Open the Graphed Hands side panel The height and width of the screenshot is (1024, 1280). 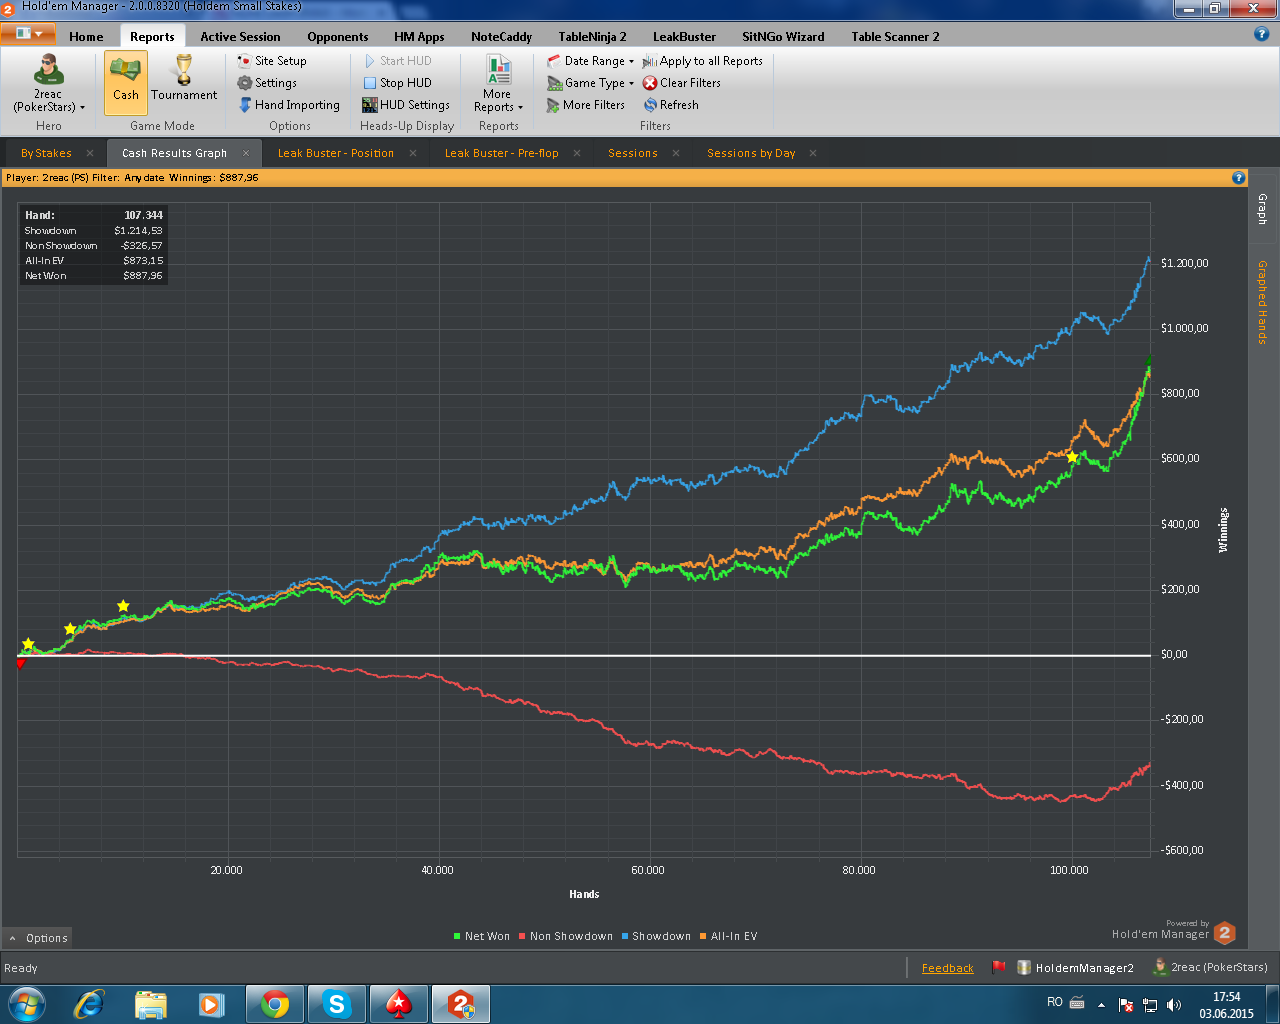tap(1262, 302)
